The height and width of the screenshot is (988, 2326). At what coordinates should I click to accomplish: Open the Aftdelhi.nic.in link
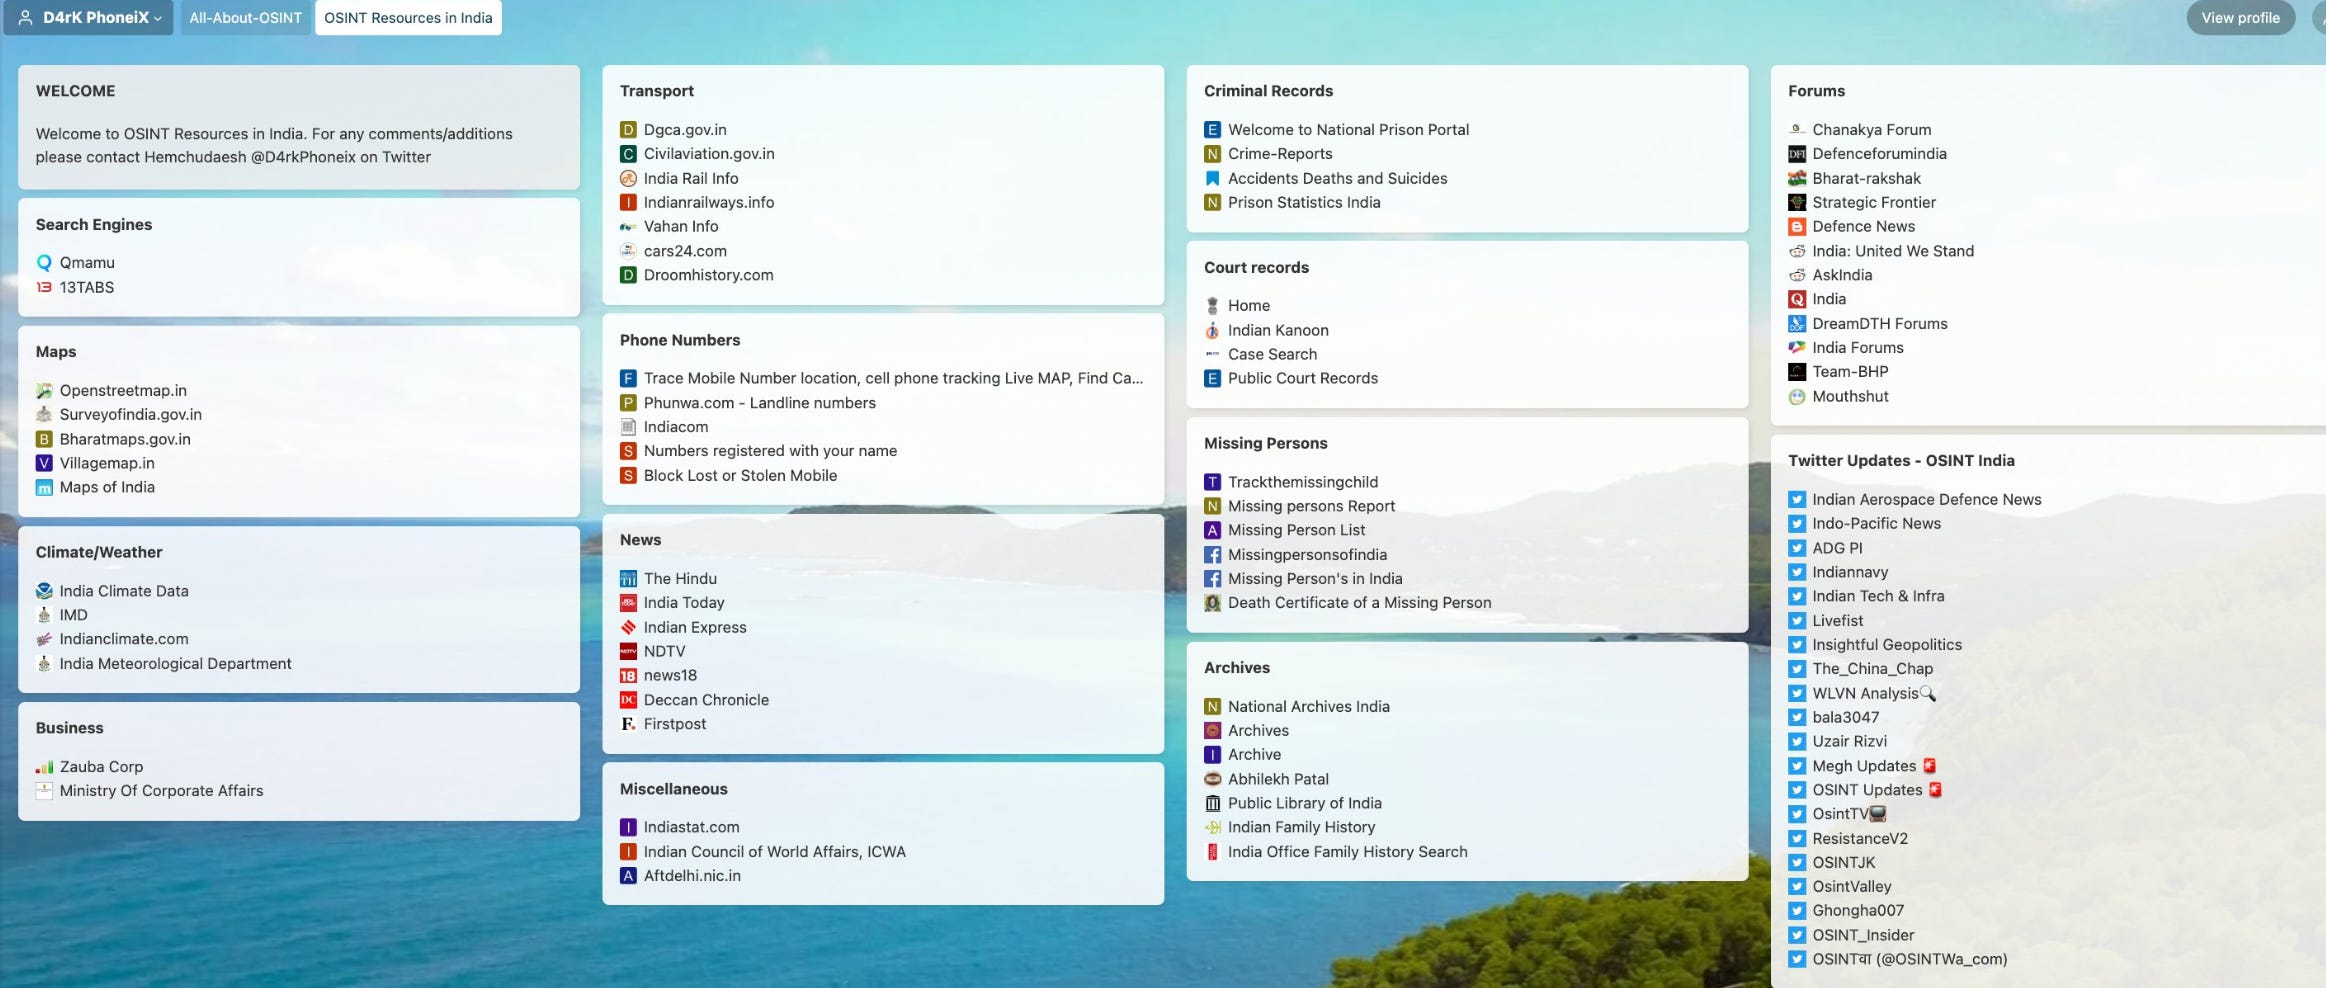(x=692, y=876)
